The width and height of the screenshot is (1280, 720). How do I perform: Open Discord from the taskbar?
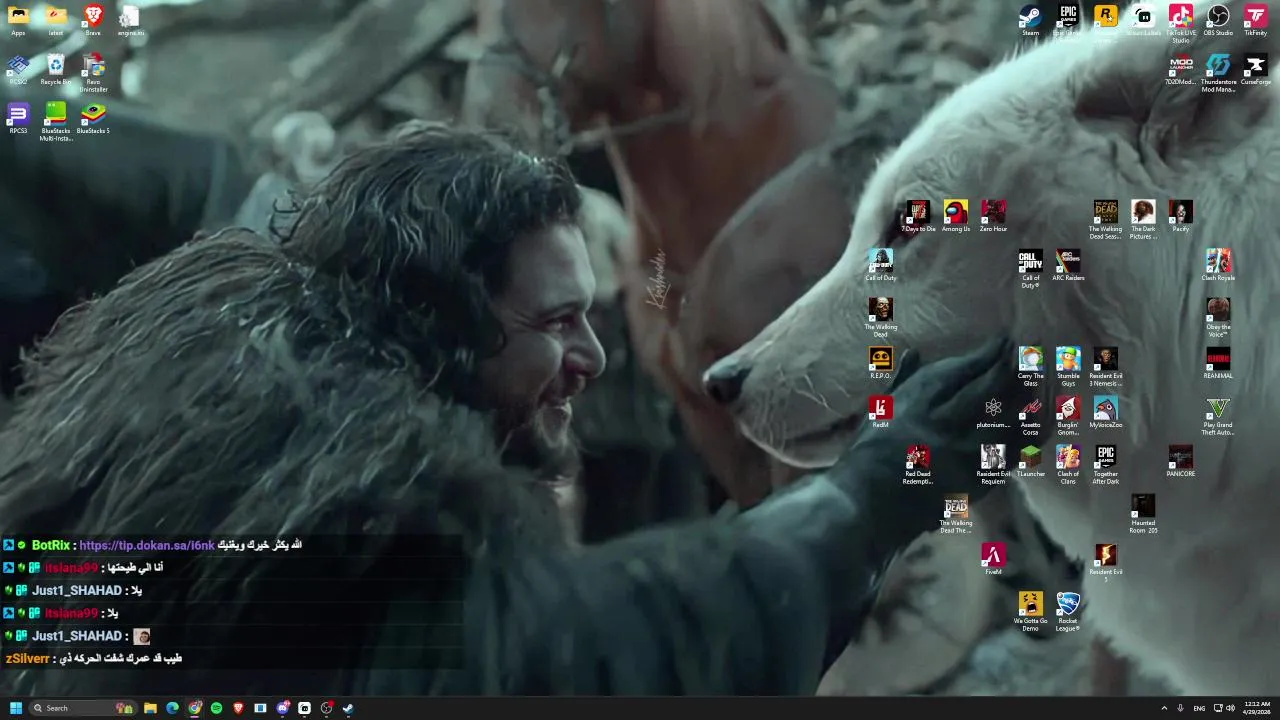[282, 708]
